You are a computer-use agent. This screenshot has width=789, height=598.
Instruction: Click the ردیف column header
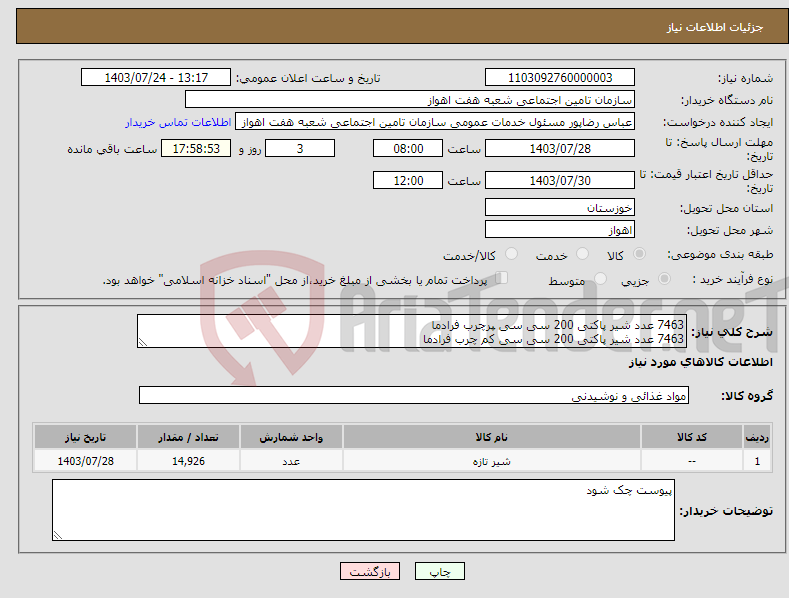pyautogui.click(x=757, y=437)
